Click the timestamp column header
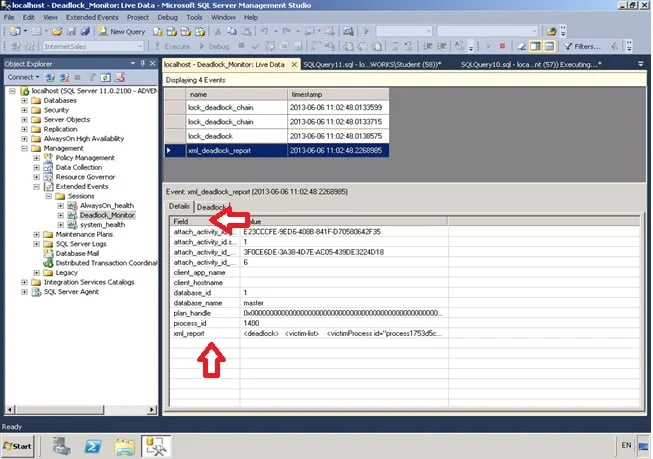 pos(338,95)
